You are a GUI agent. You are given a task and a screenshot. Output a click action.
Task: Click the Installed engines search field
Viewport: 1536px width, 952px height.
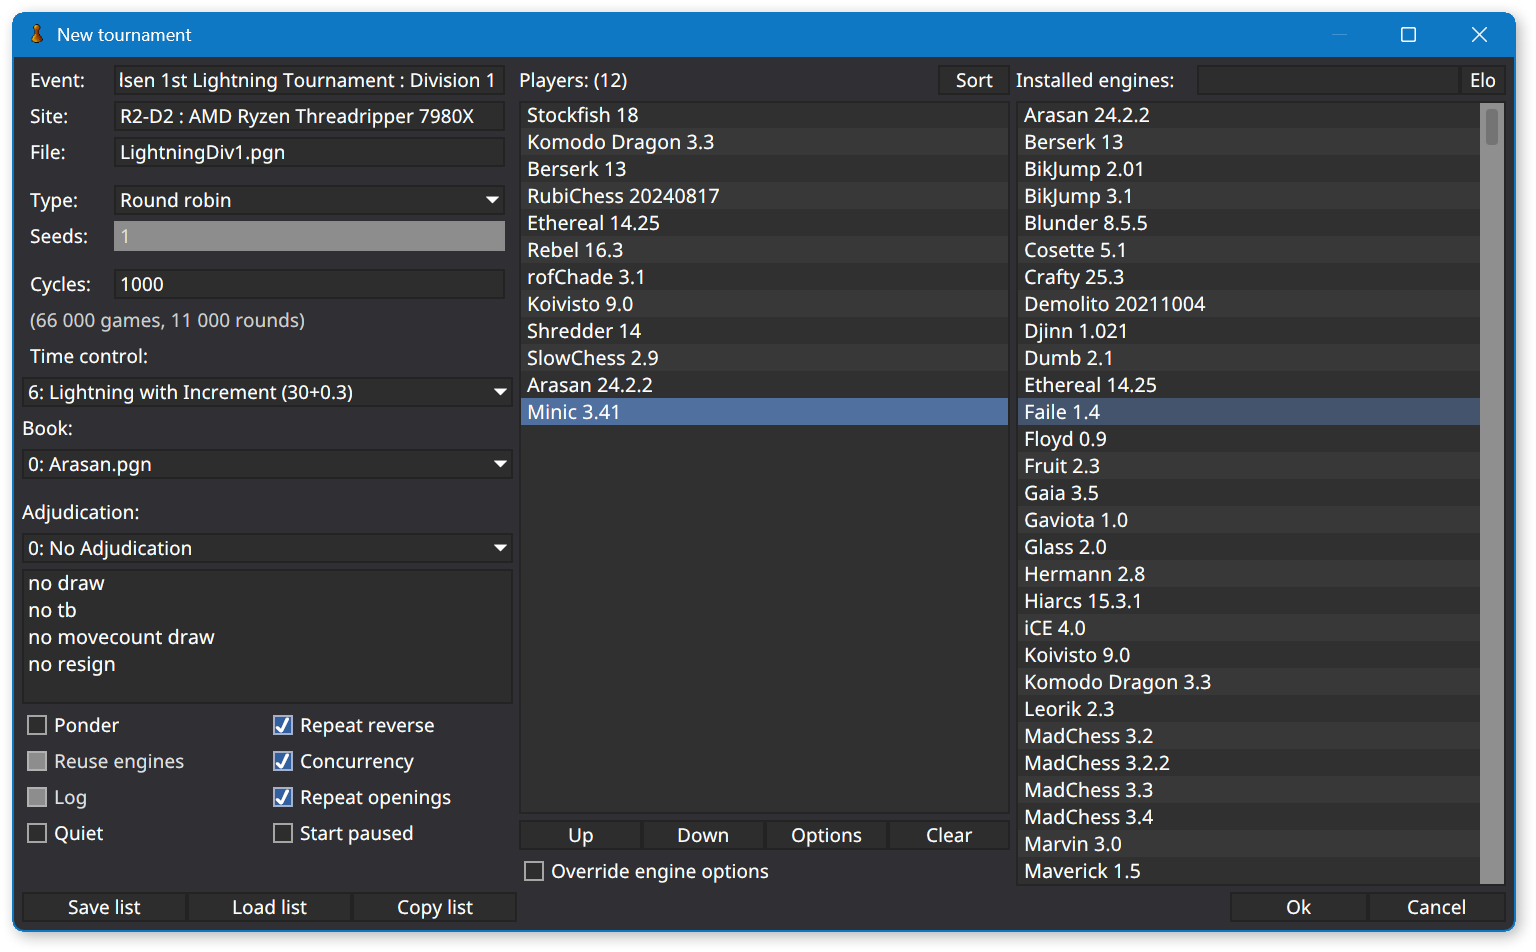click(x=1328, y=80)
